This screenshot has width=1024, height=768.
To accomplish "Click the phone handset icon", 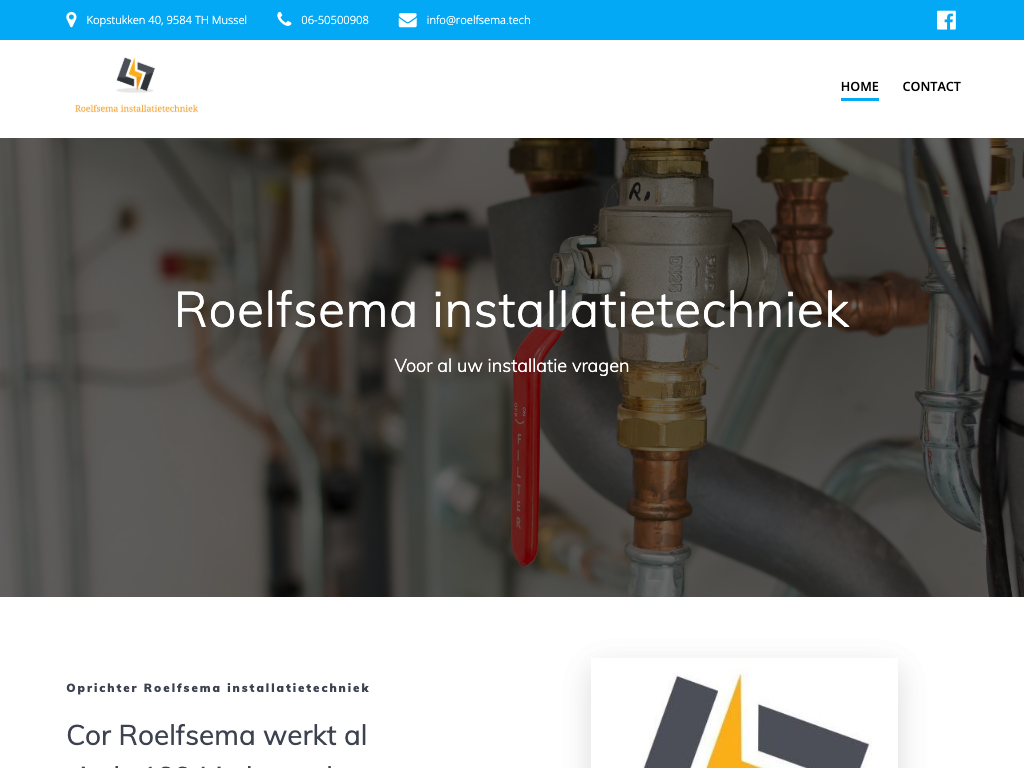I will (x=284, y=20).
